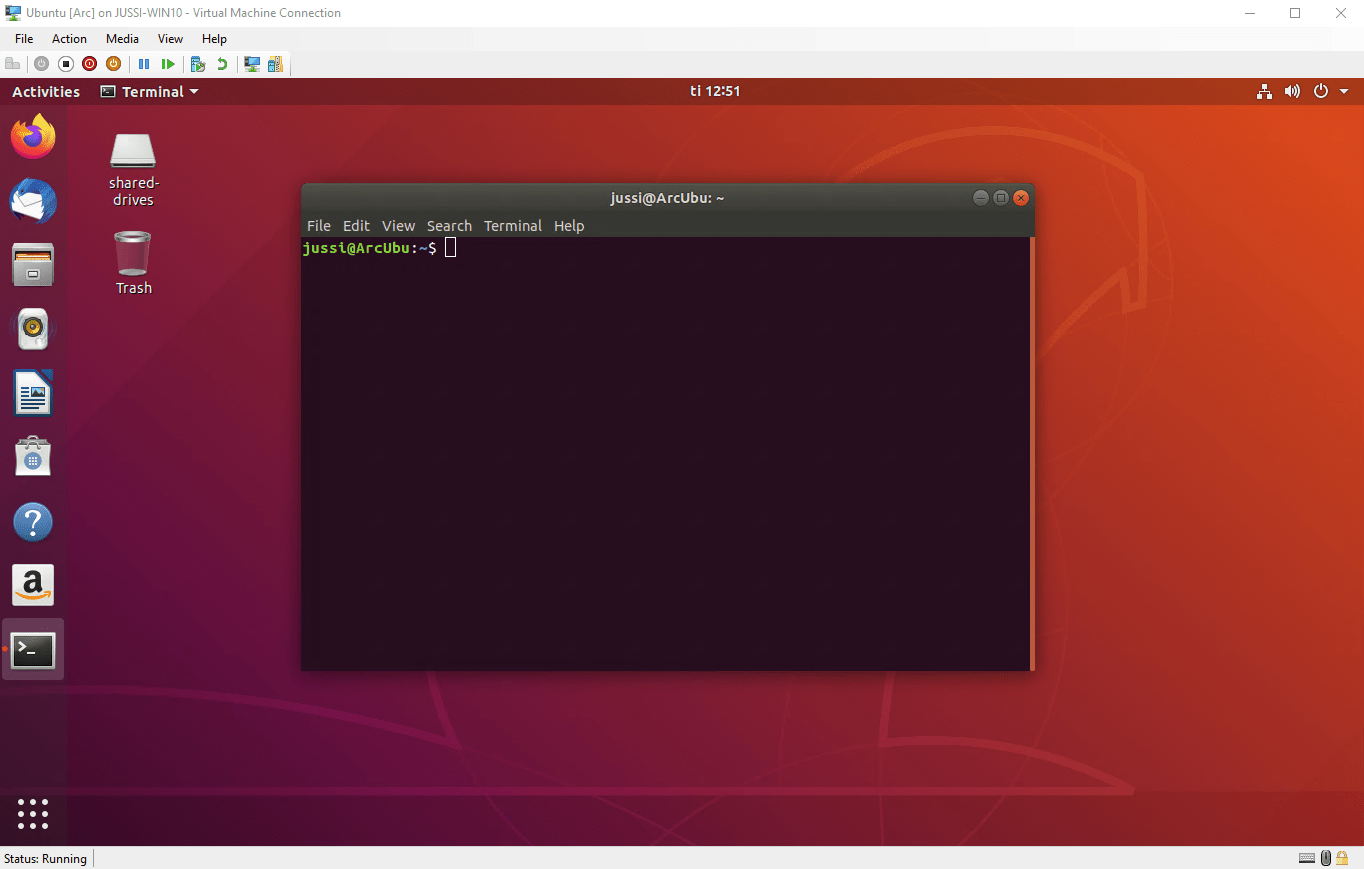Open the terminal window's Help menu
Viewport: 1364px width, 869px height.
(569, 226)
